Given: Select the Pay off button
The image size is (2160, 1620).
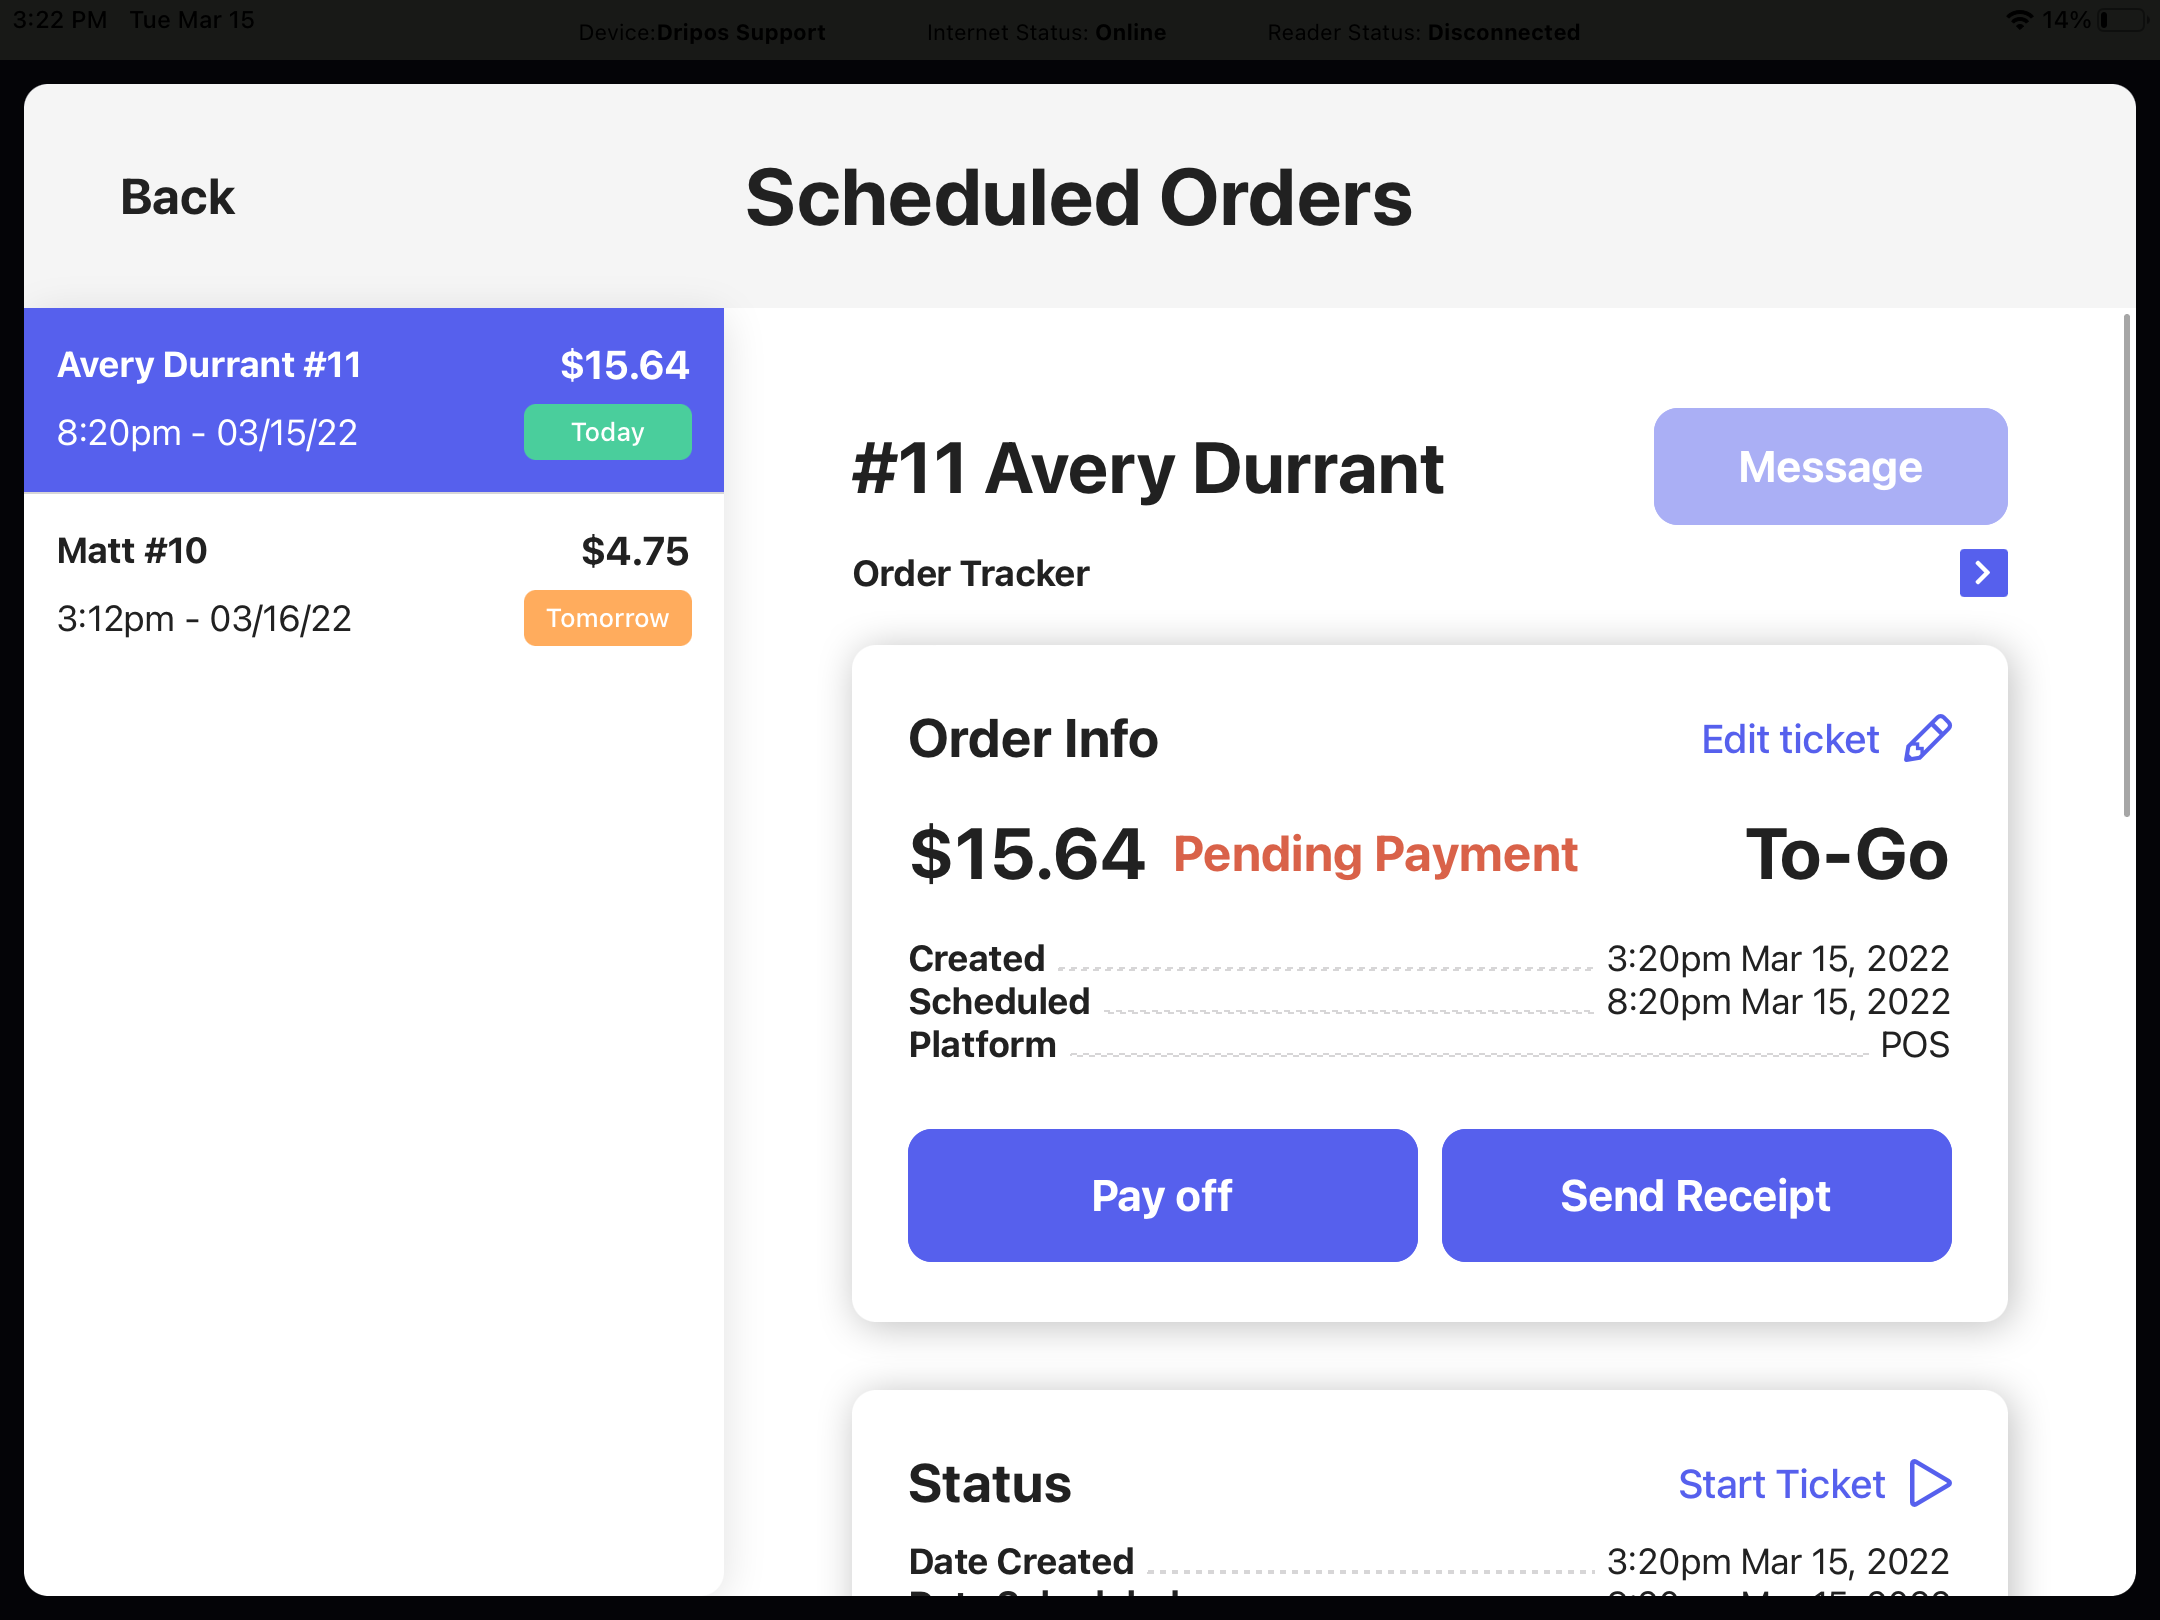Looking at the screenshot, I should [1162, 1195].
